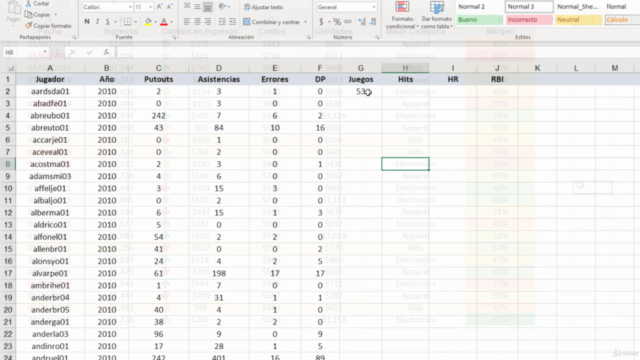The width and height of the screenshot is (640, 360).
Task: Expand Combinar y centrar dropdown arrow
Action: pos(305,22)
